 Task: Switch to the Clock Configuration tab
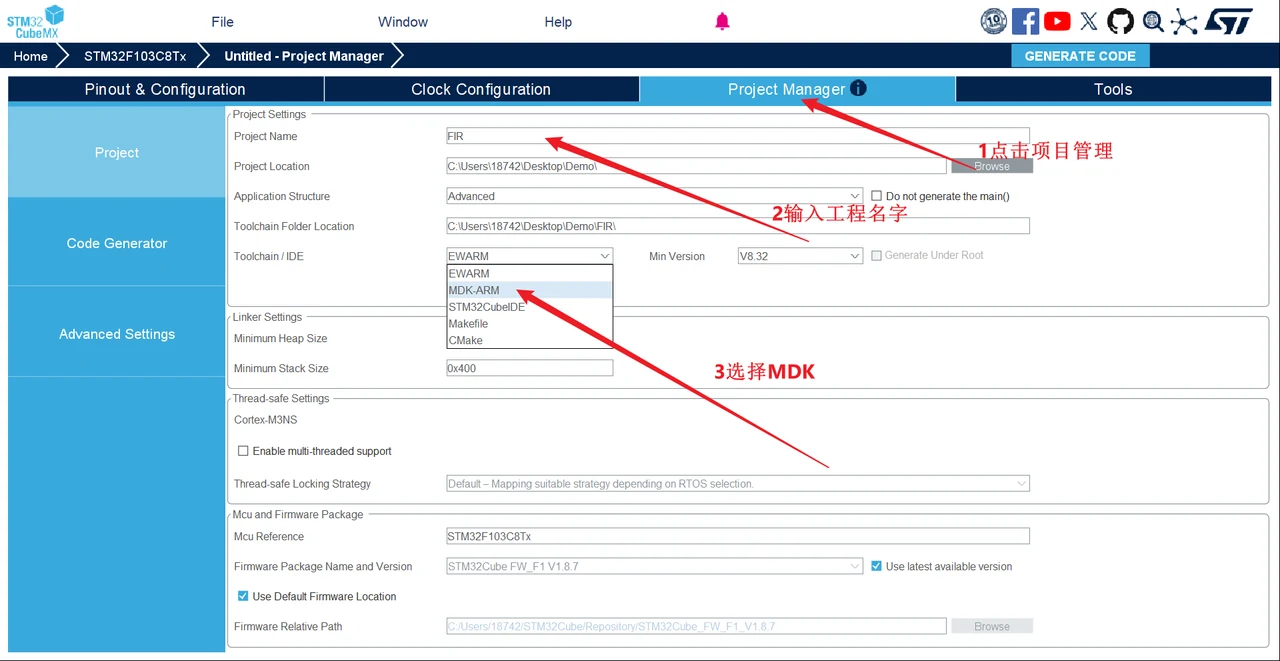tap(481, 89)
